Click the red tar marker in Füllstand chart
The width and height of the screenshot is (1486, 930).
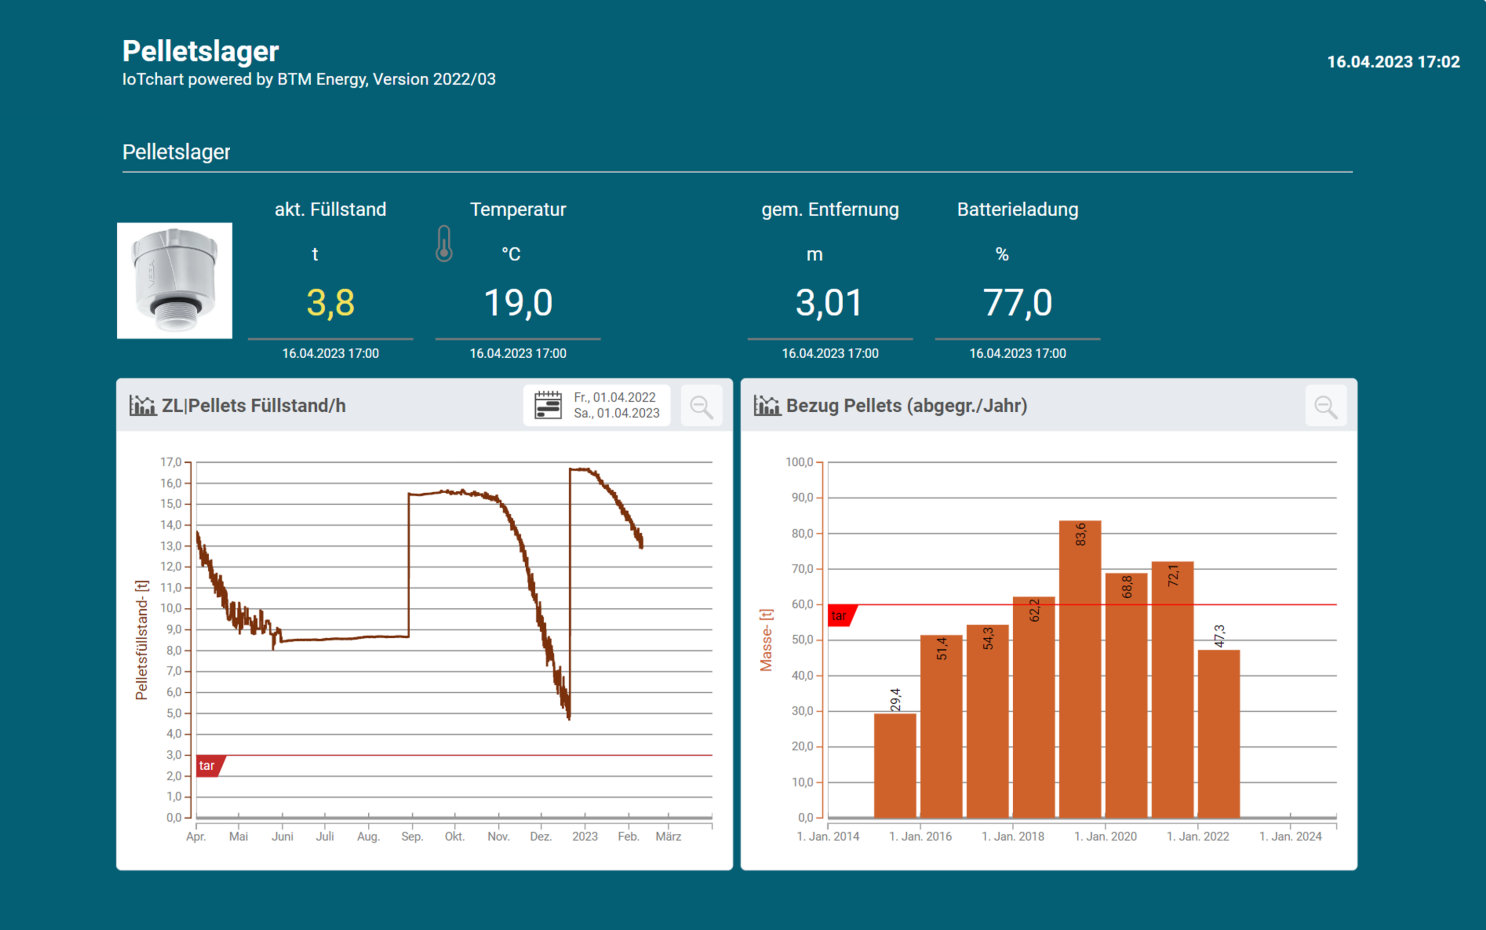click(209, 766)
